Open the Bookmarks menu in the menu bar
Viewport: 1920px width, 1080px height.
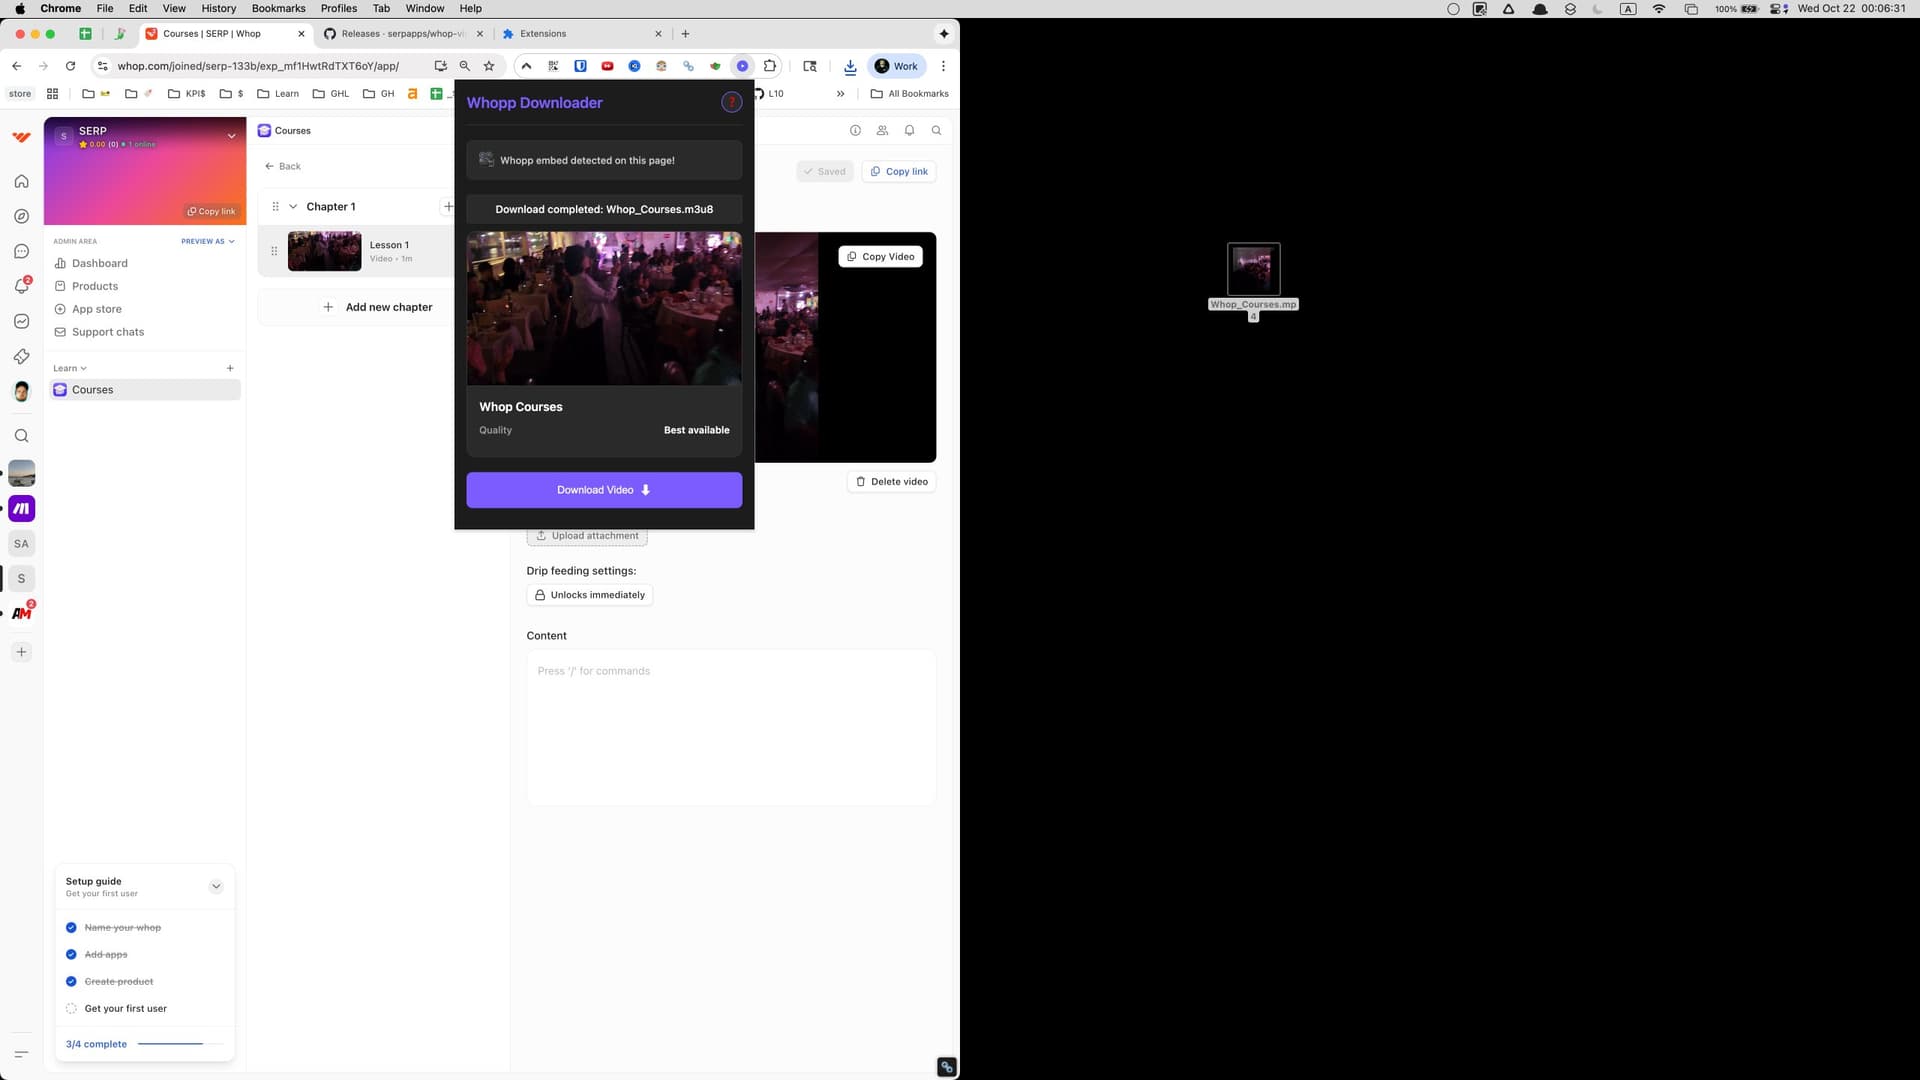click(278, 8)
